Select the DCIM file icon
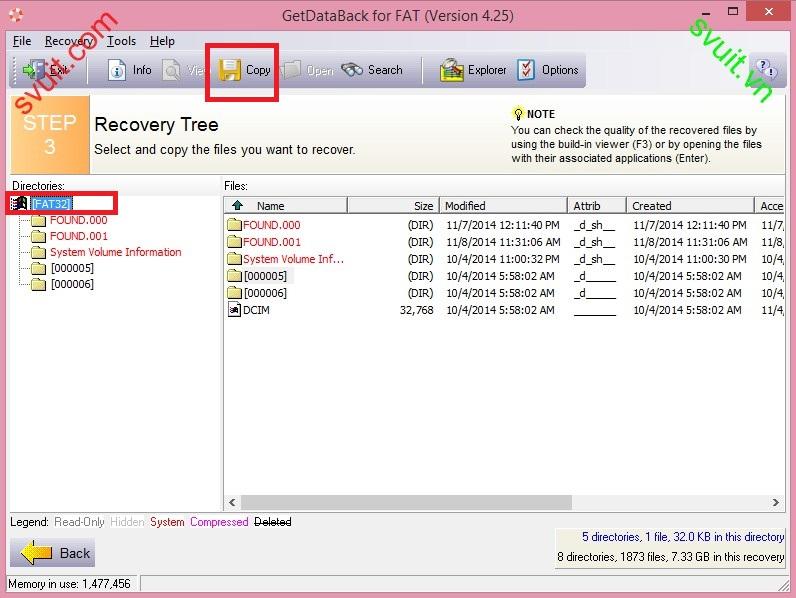796x598 pixels. tap(234, 310)
